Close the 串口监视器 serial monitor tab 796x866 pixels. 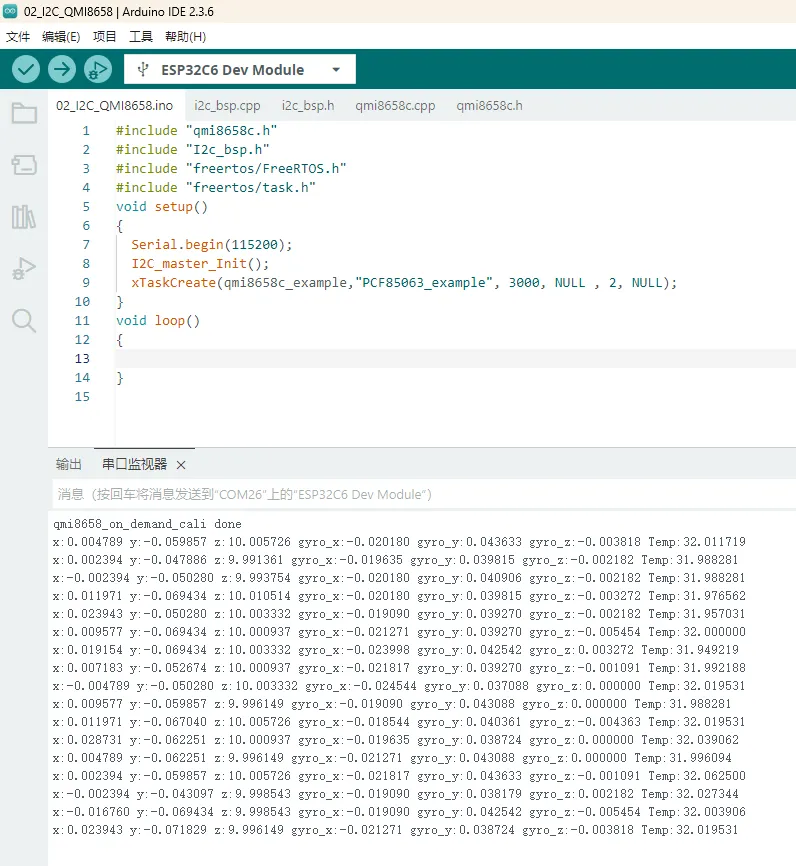(181, 466)
